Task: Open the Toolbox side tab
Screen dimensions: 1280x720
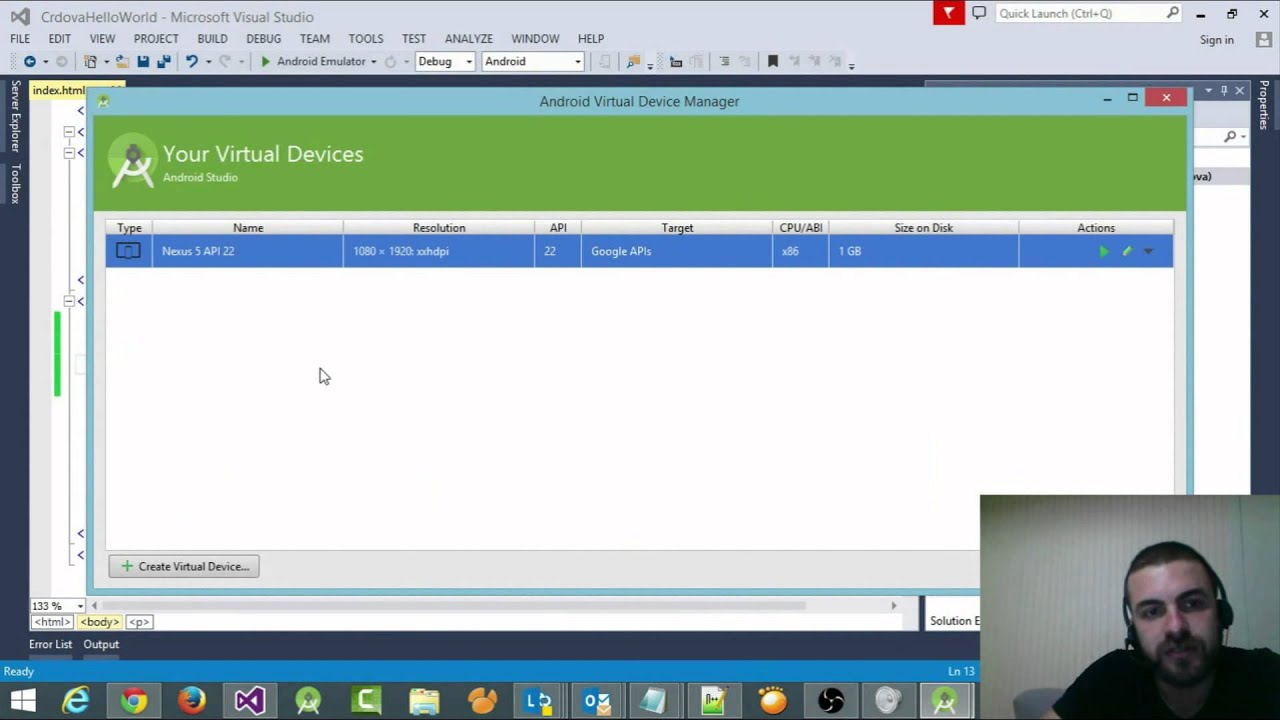Action: pos(15,183)
